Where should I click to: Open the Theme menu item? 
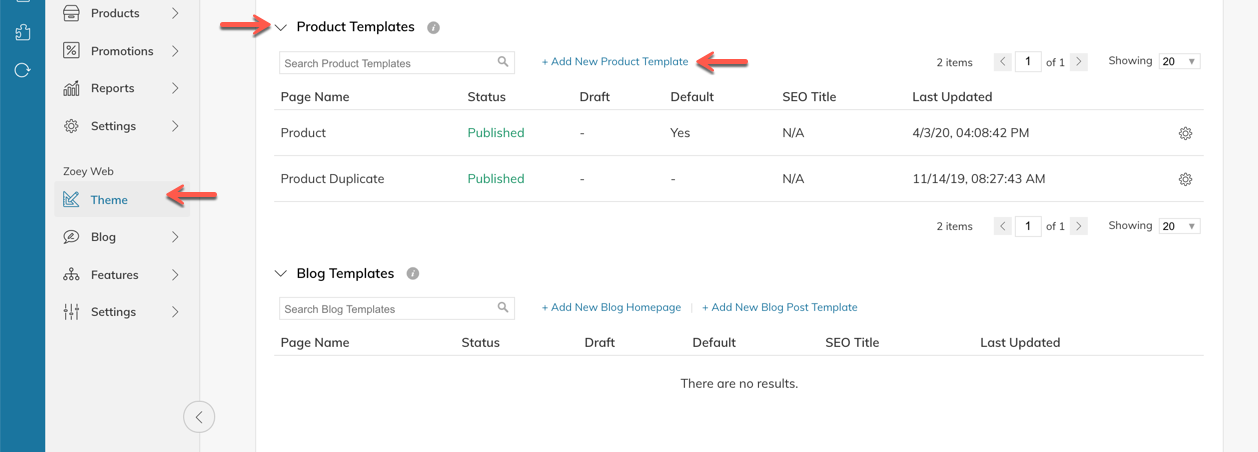pos(109,200)
